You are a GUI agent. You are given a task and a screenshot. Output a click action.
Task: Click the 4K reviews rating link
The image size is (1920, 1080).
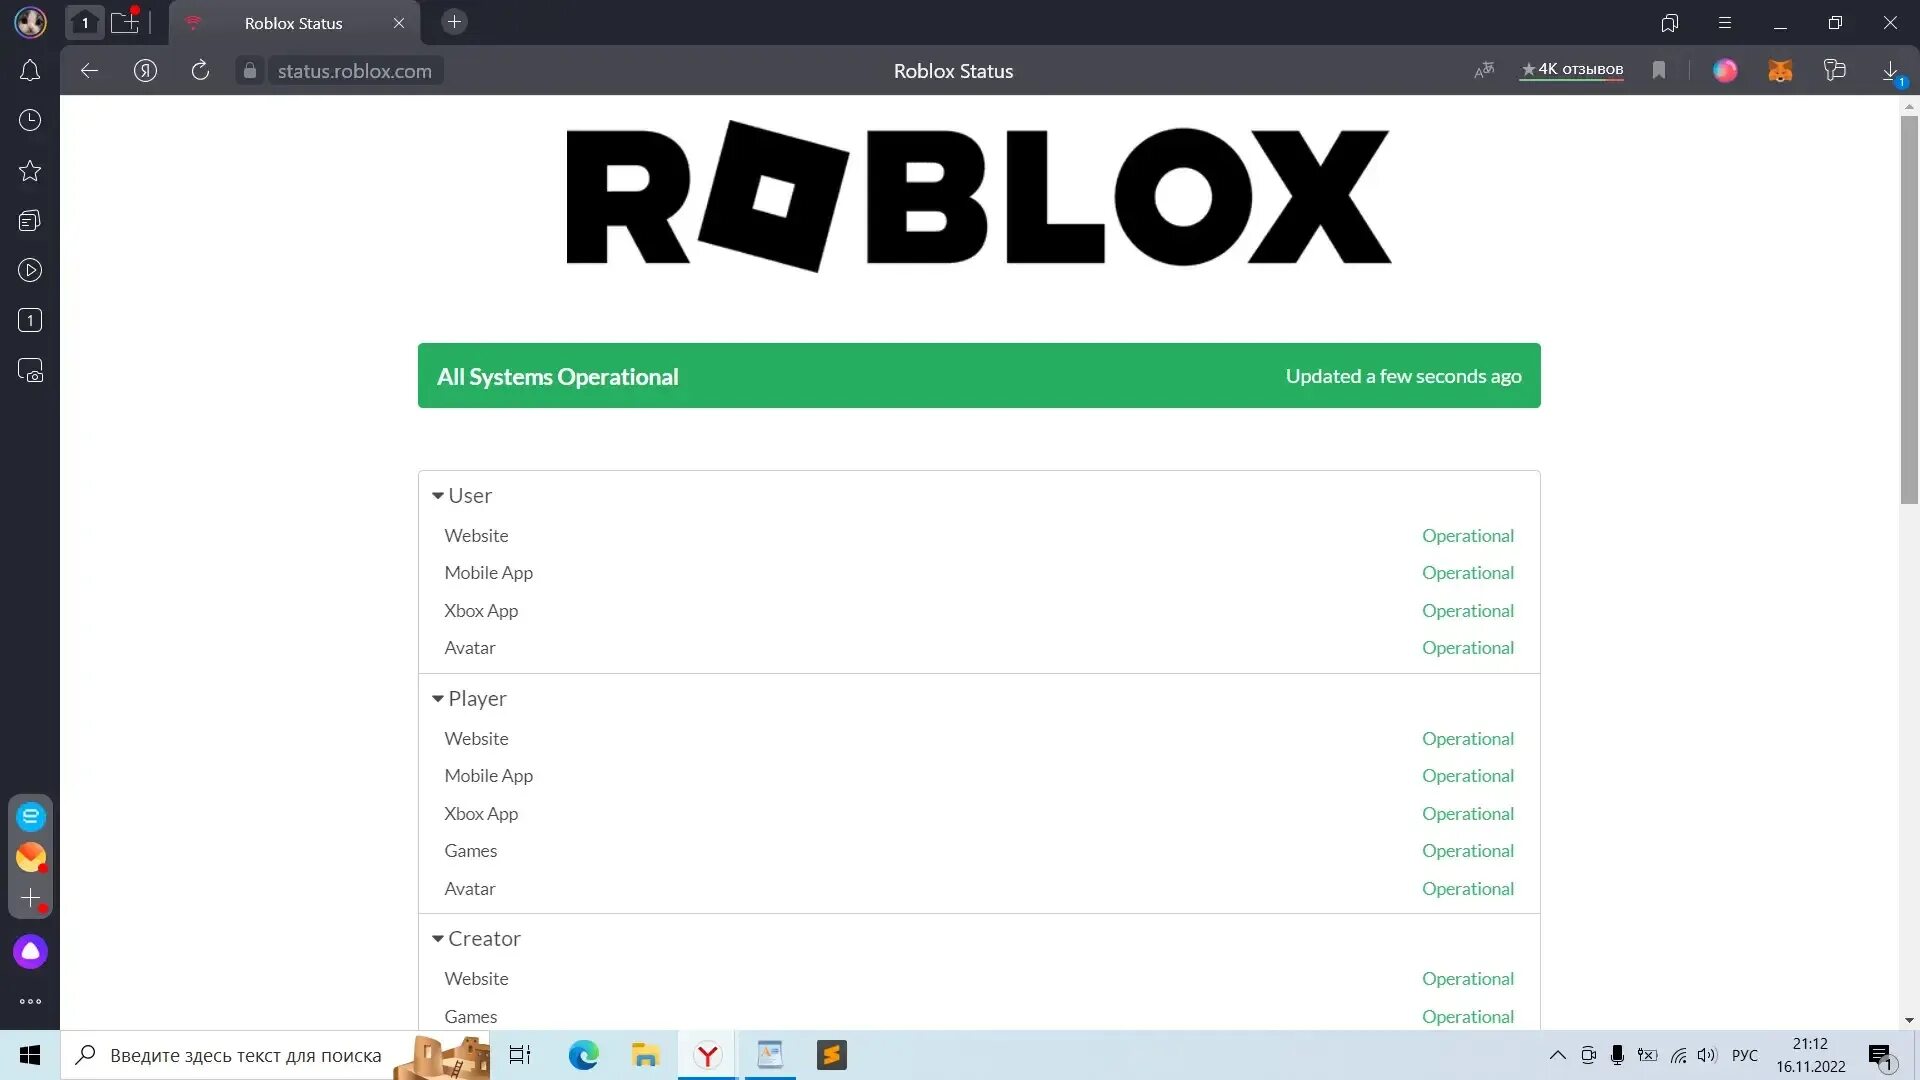(1571, 69)
